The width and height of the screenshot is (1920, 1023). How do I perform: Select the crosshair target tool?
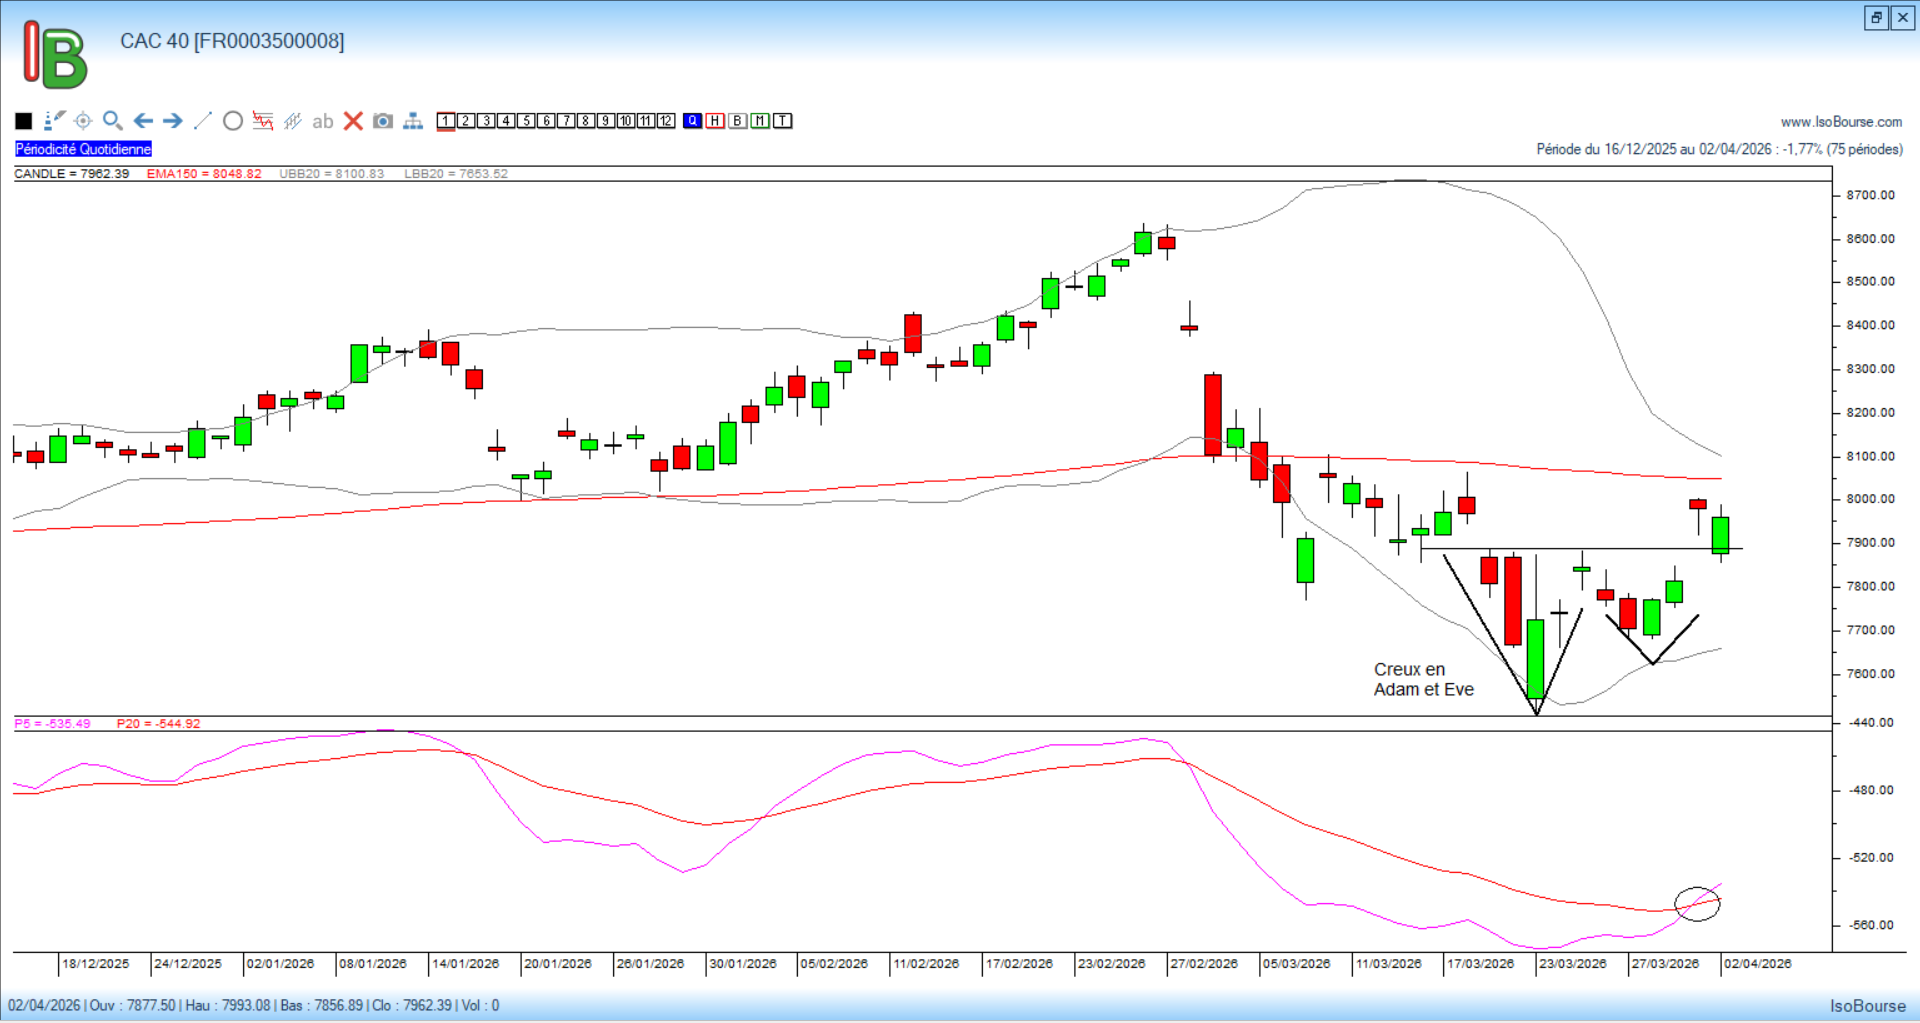pos(83,121)
